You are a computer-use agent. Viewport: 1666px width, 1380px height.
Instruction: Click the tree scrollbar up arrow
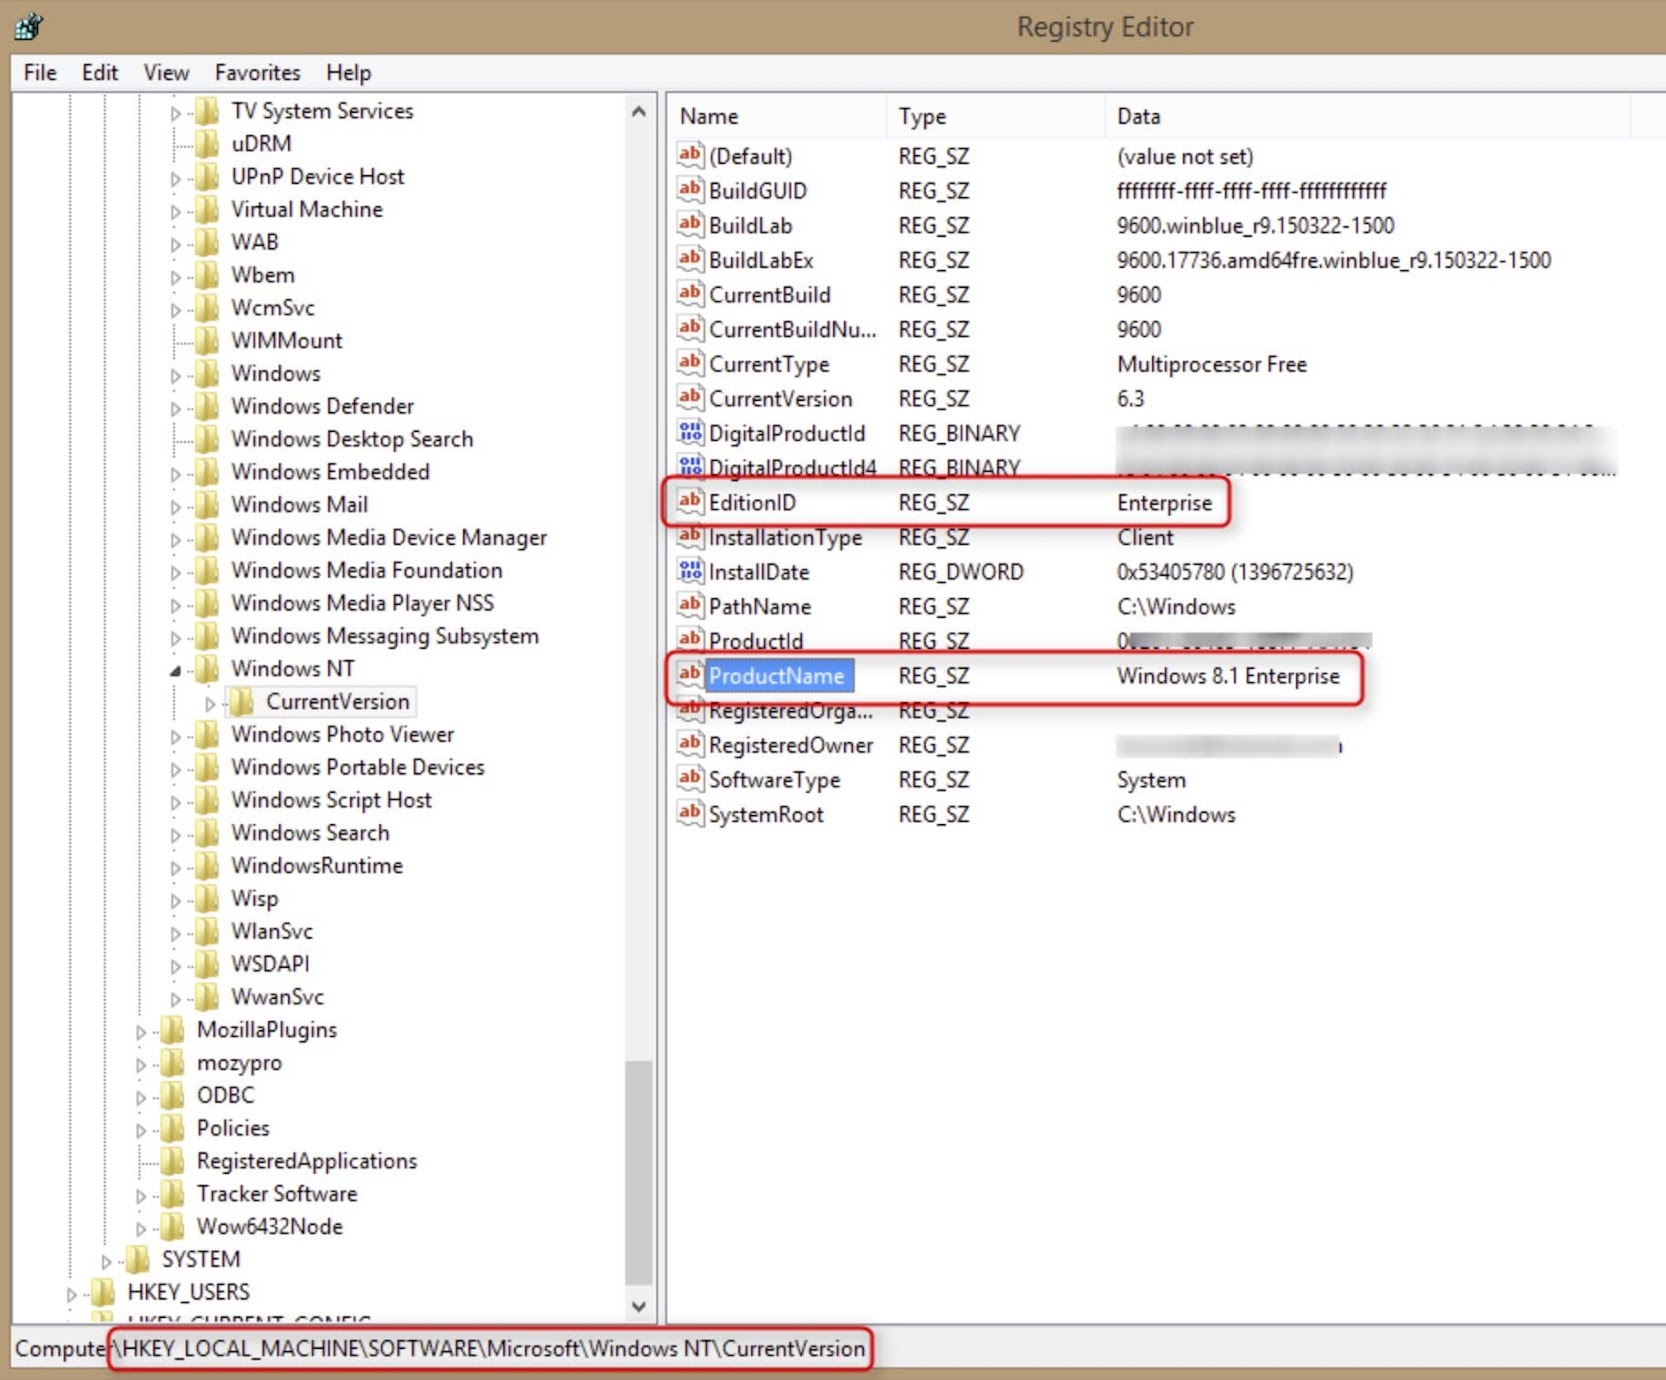[639, 112]
